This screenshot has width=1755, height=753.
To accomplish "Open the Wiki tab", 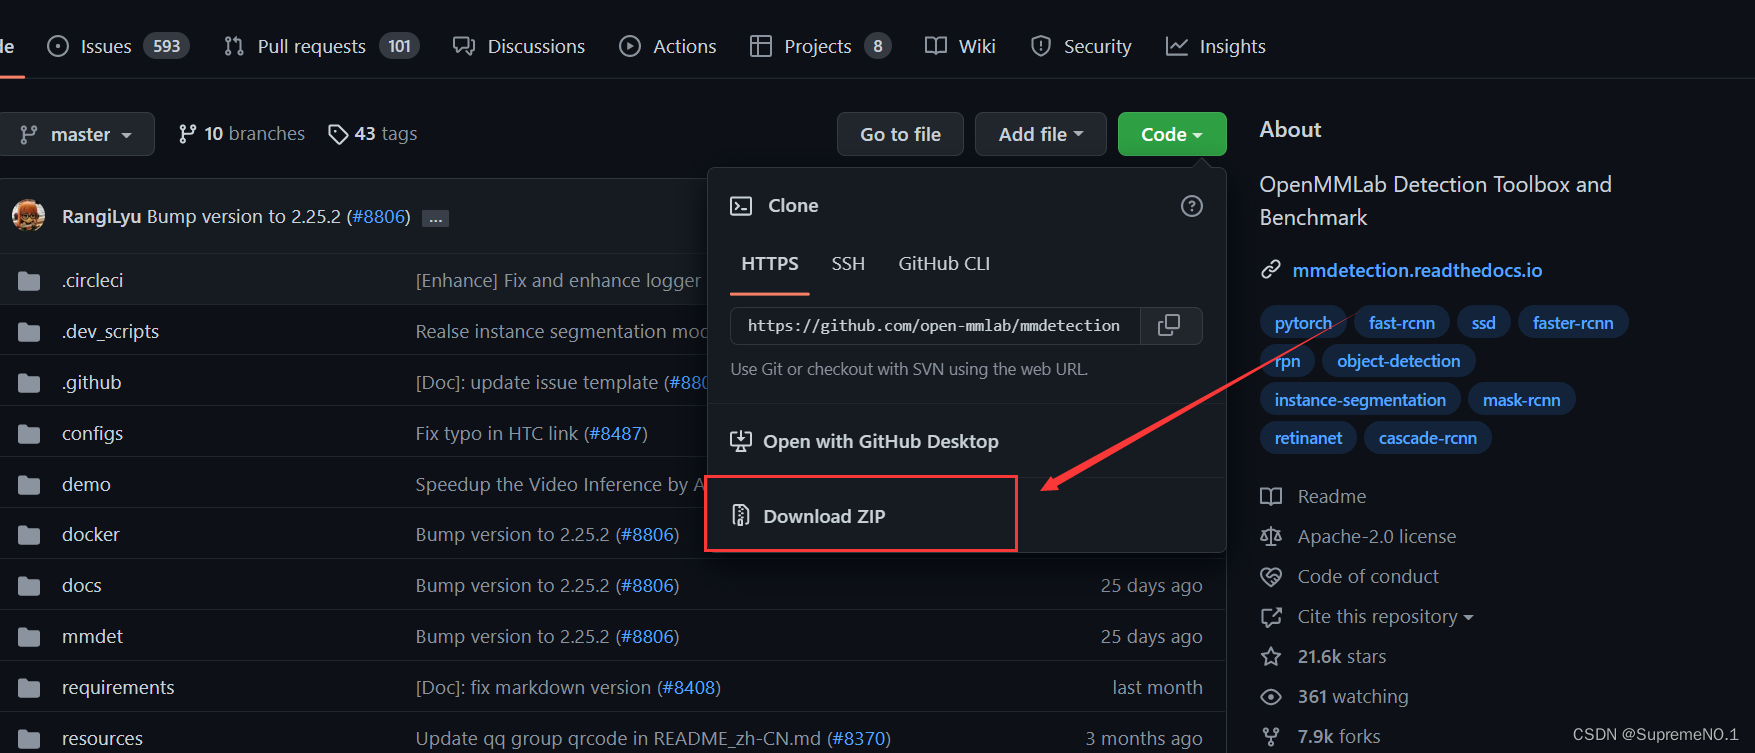I will point(960,46).
